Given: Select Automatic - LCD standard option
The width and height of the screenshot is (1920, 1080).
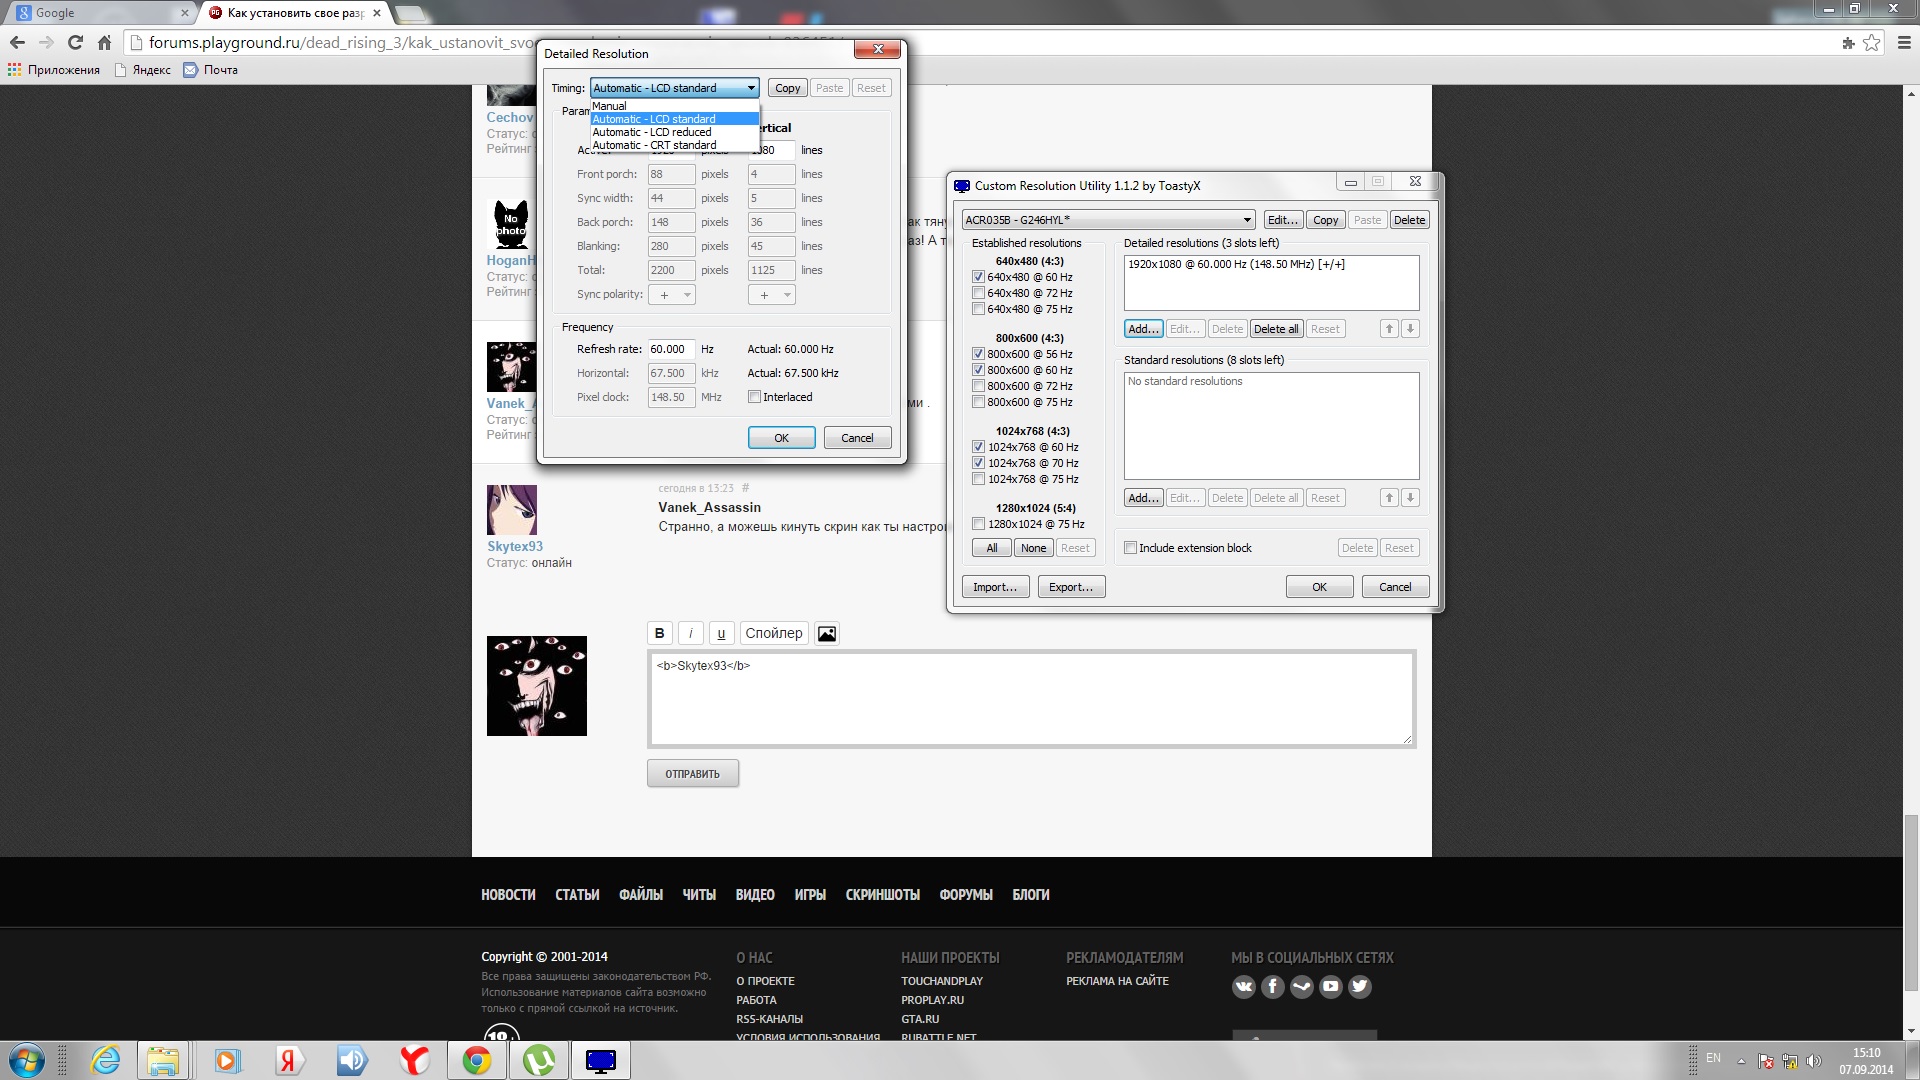Looking at the screenshot, I should coord(674,119).
